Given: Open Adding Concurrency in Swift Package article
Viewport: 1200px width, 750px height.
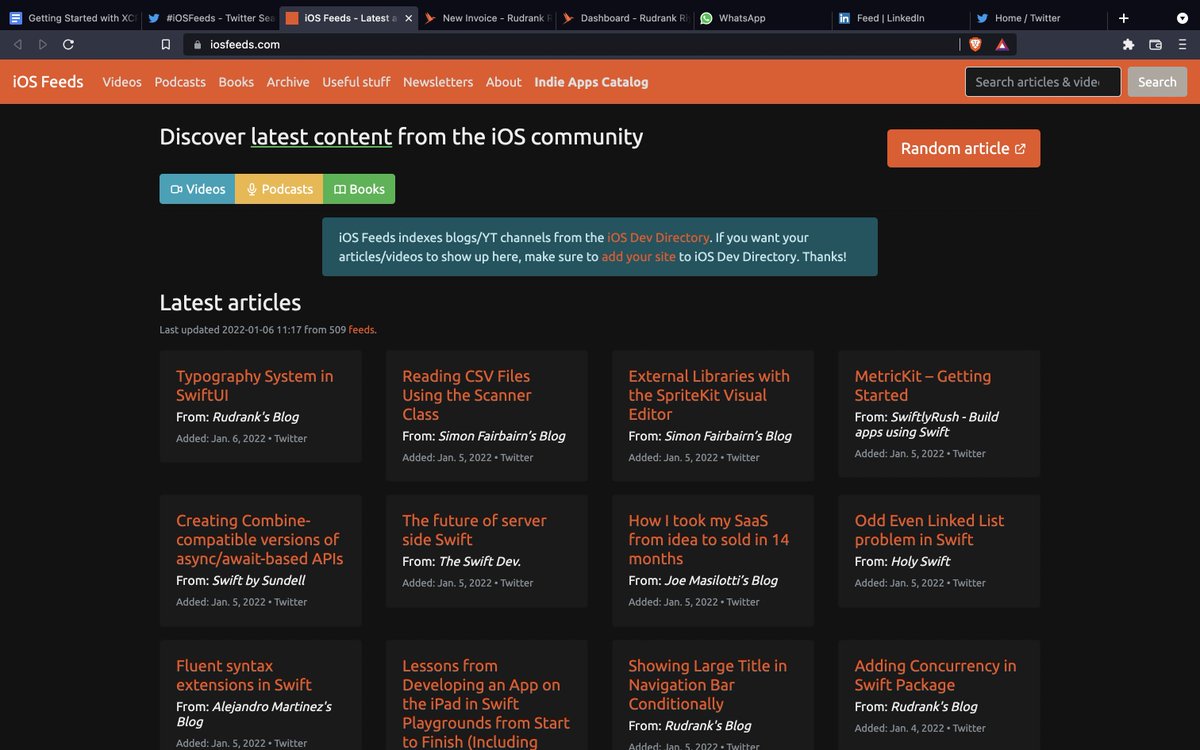Looking at the screenshot, I should pyautogui.click(x=935, y=675).
